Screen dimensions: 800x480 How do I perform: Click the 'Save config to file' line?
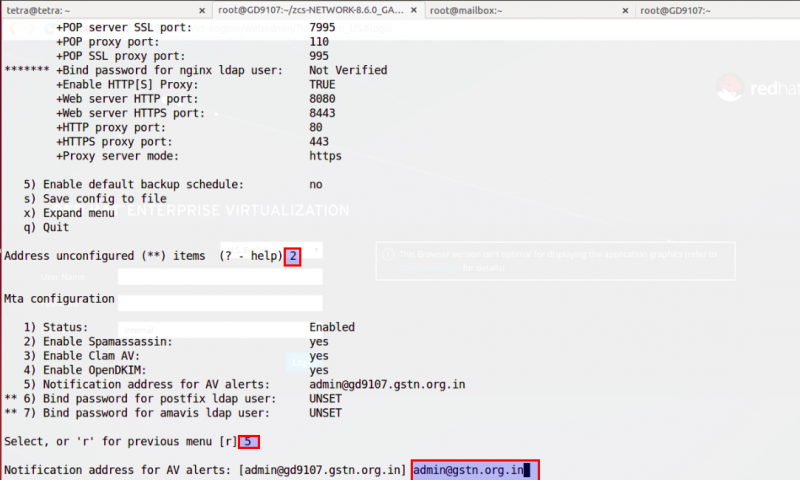pyautogui.click(x=95, y=199)
